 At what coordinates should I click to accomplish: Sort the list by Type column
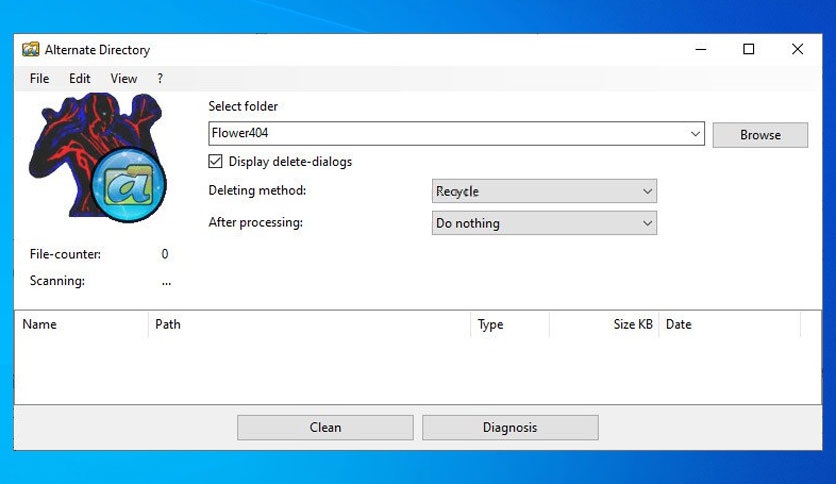coord(509,324)
